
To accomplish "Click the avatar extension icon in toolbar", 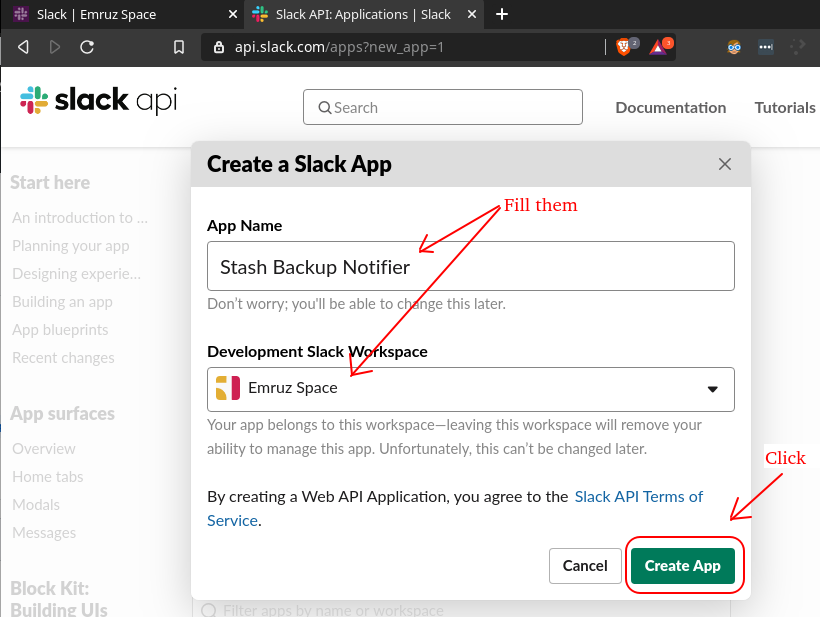I will (x=734, y=47).
